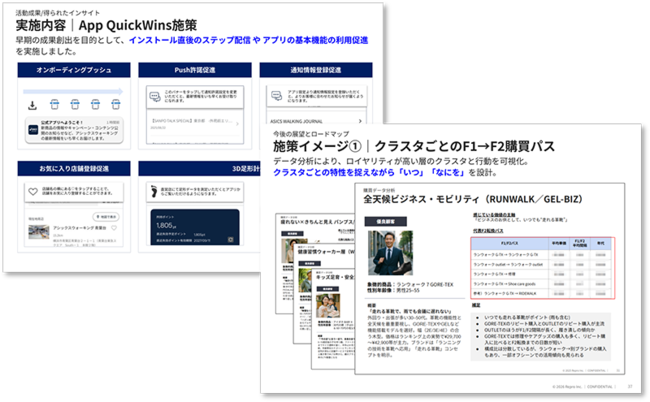The height and width of the screenshot is (402, 650).
Task: Click the F1/F2パス column header in the table
Action: [509, 243]
